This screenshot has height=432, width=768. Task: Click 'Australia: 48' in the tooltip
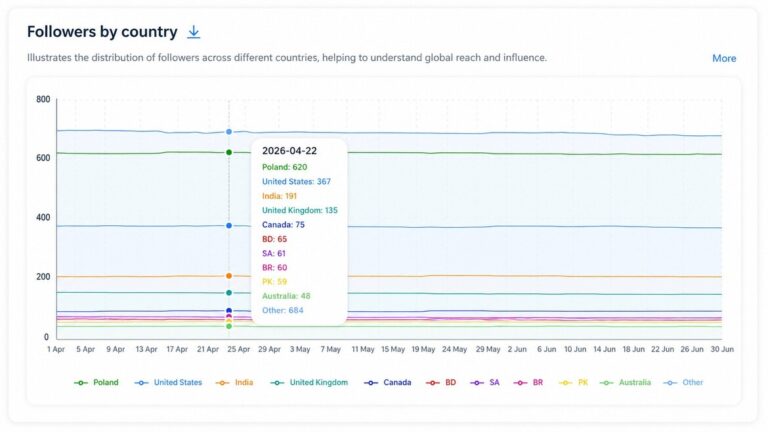pyautogui.click(x=286, y=296)
